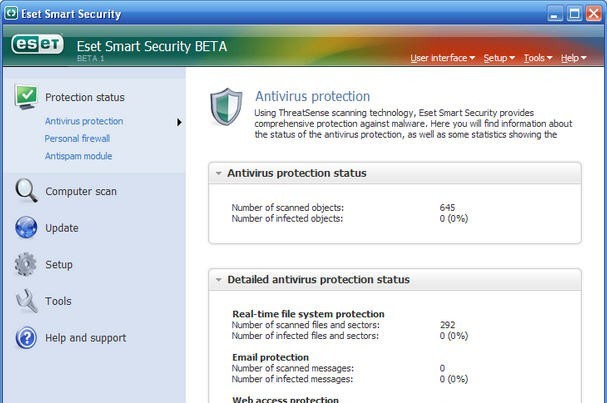Image resolution: width=607 pixels, height=403 pixels.
Task: Minimize the Eset Smart Security window
Action: coord(556,14)
